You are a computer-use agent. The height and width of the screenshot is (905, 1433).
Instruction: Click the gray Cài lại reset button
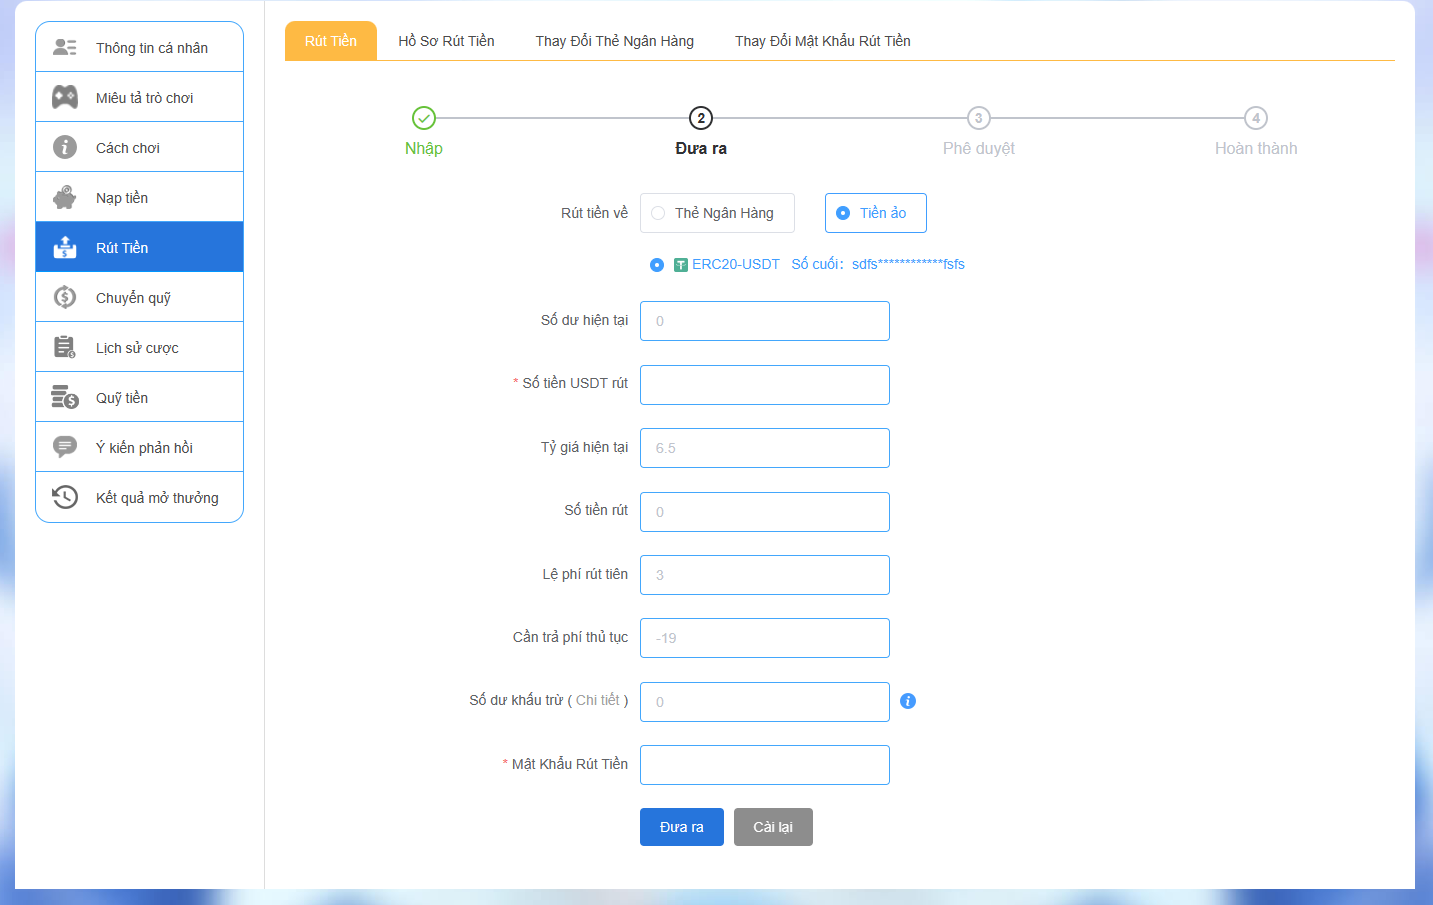(773, 827)
